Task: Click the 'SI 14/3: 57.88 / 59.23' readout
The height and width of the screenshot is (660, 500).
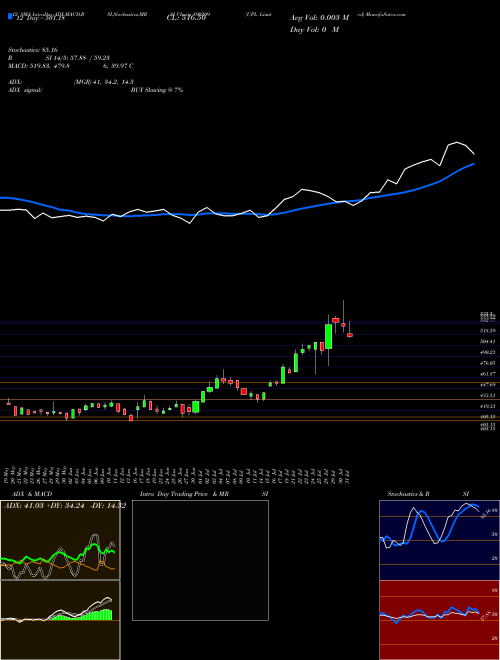Action: point(77,58)
